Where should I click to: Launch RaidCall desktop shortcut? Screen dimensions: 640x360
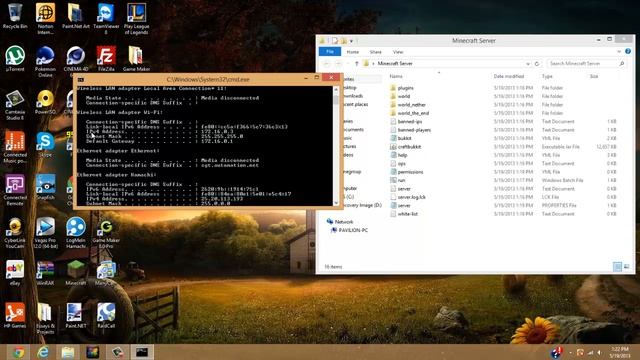106,315
